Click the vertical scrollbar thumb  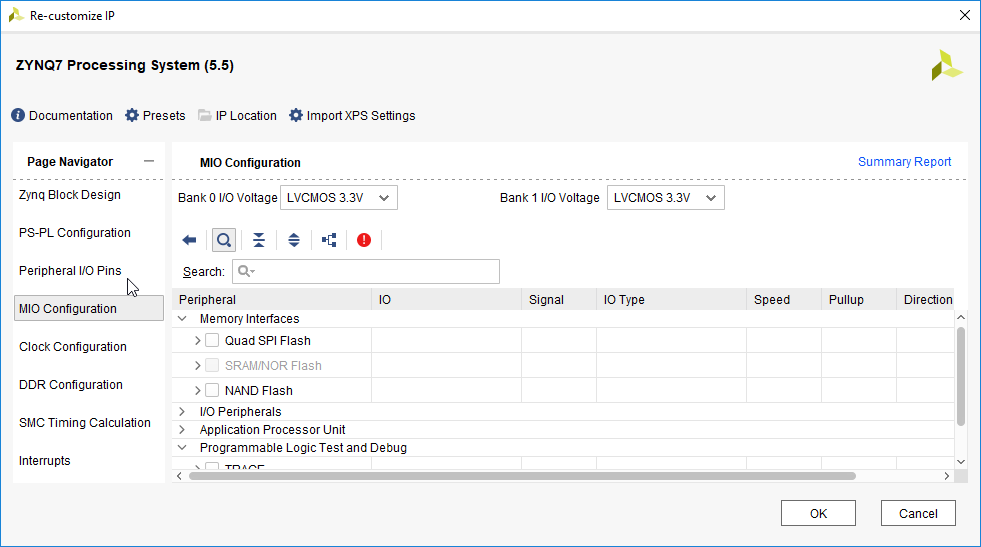[x=961, y=376]
